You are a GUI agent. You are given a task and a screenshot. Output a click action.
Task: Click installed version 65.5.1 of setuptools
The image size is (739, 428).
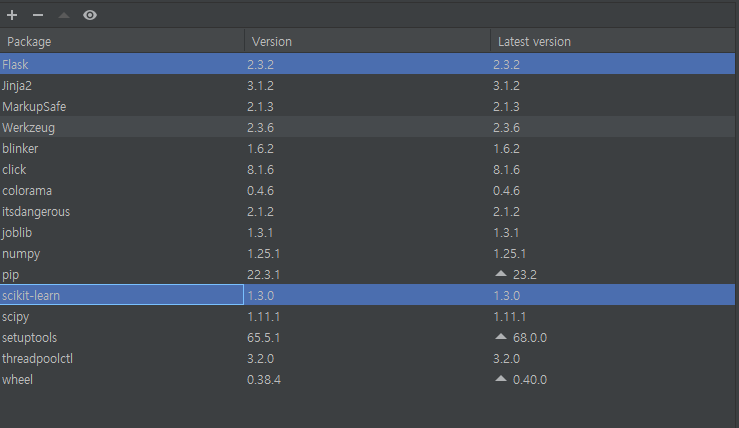pos(263,337)
